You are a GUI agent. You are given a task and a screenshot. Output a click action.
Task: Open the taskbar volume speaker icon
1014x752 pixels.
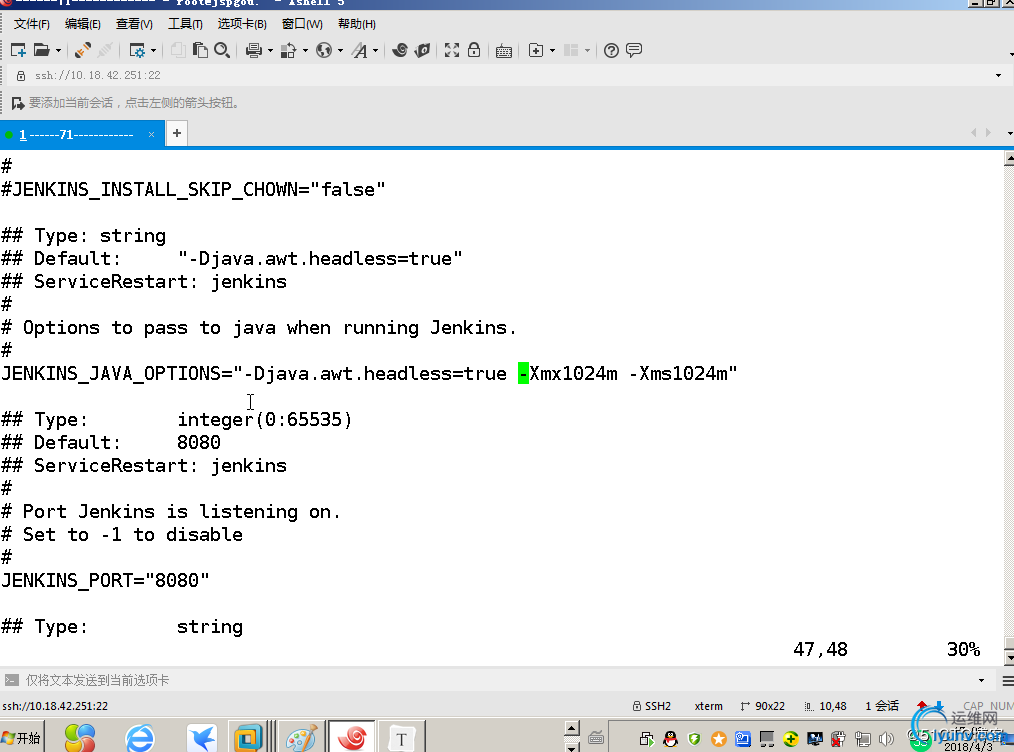pyautogui.click(x=887, y=739)
